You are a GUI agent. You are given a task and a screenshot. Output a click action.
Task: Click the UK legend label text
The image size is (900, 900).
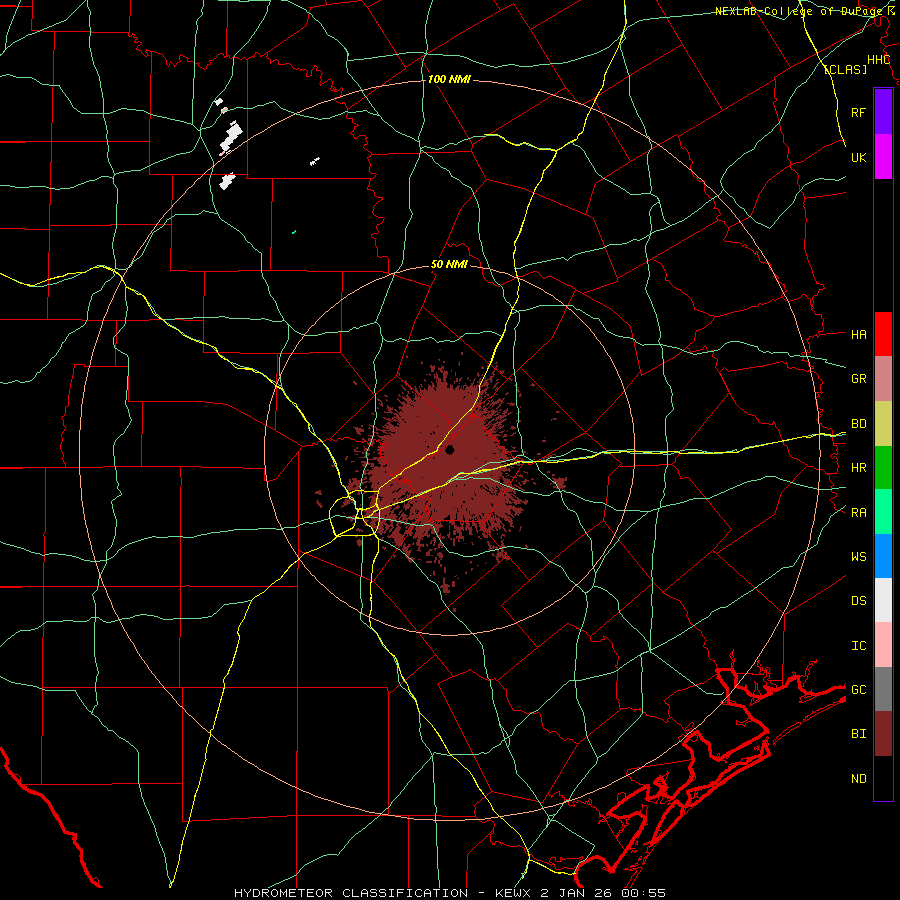pyautogui.click(x=859, y=158)
